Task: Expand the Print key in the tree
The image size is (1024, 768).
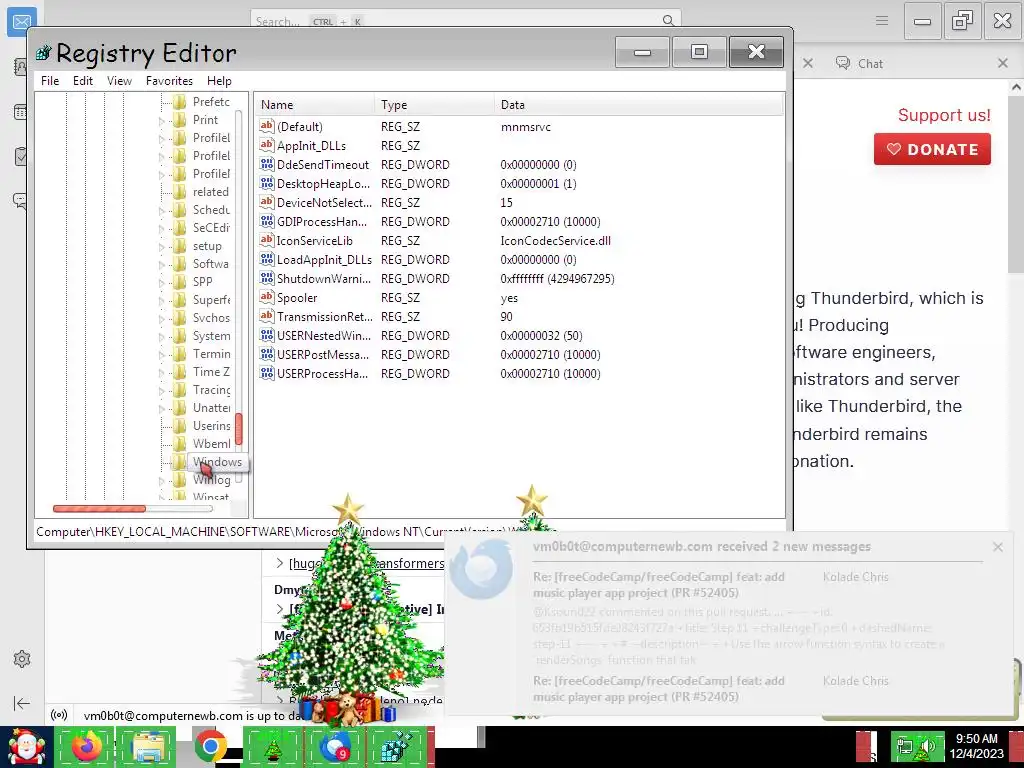Action: [x=162, y=121]
